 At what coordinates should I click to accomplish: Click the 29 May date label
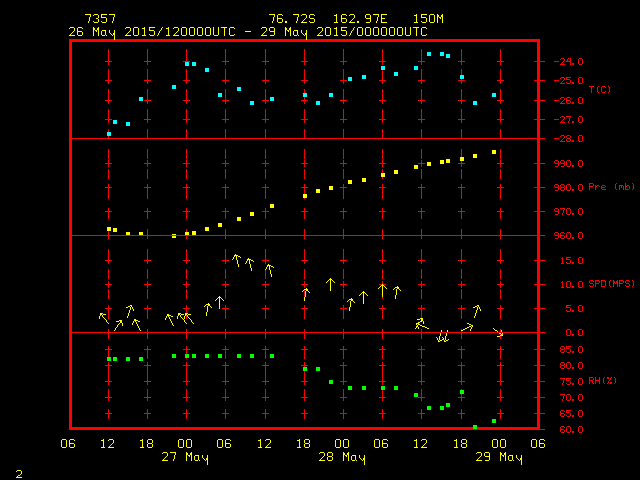click(x=498, y=458)
